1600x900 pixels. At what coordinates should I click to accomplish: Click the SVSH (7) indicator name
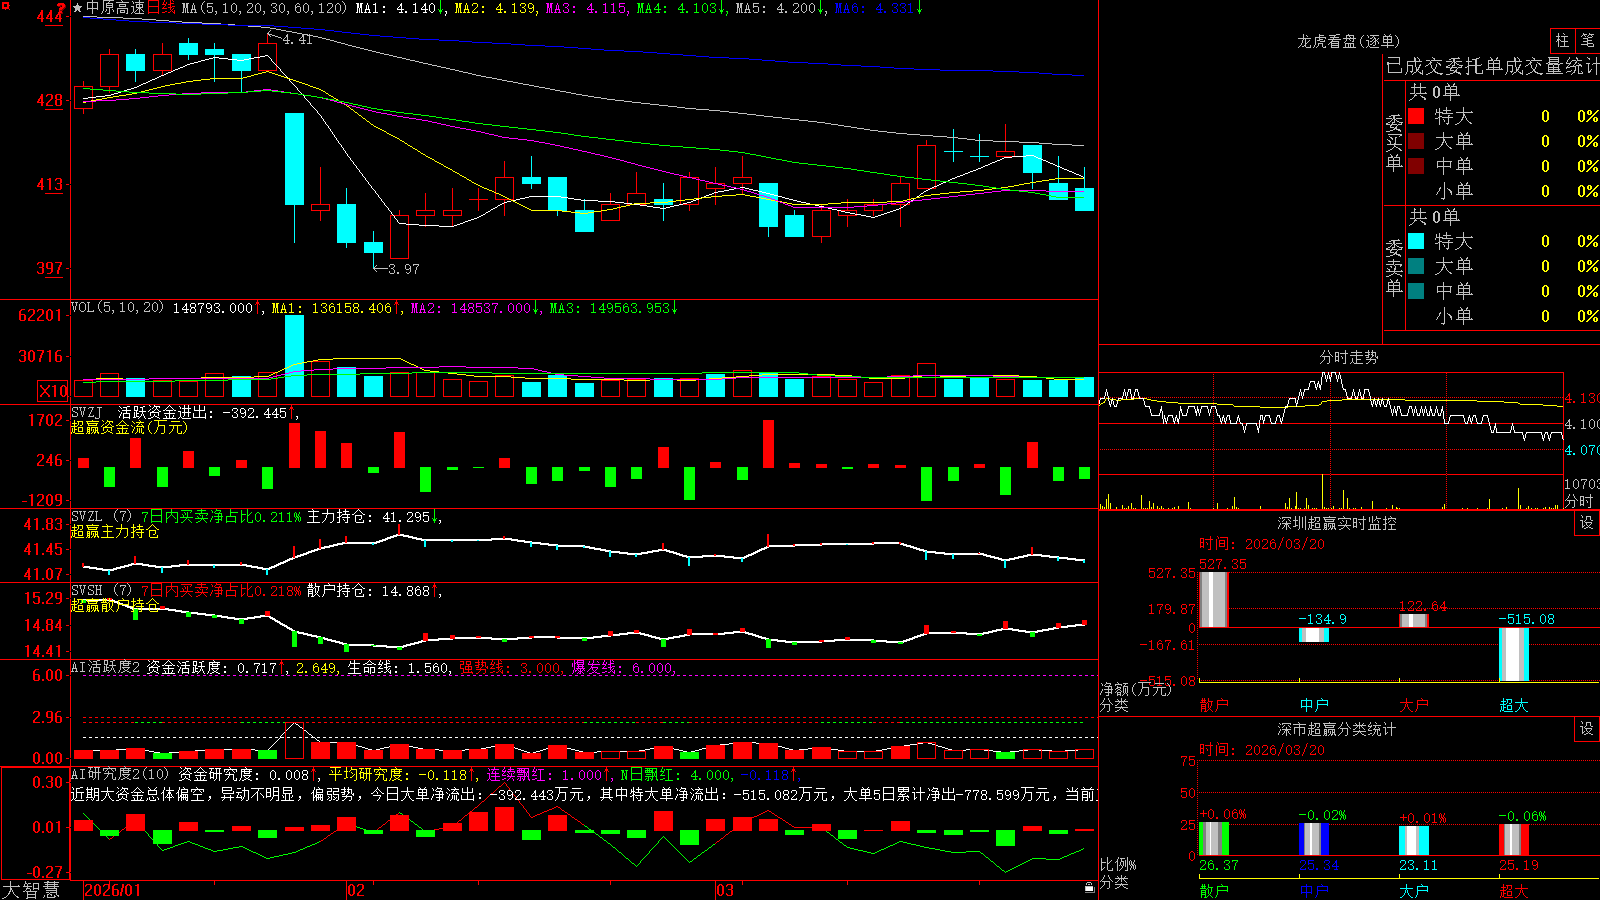[101, 590]
